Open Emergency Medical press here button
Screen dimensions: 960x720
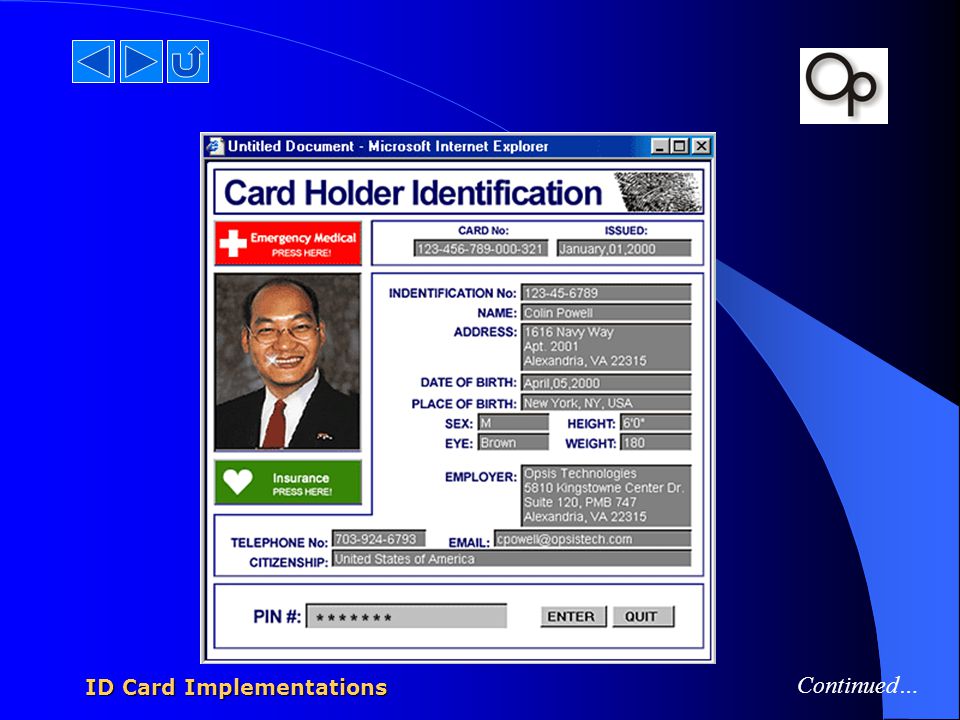coord(288,243)
